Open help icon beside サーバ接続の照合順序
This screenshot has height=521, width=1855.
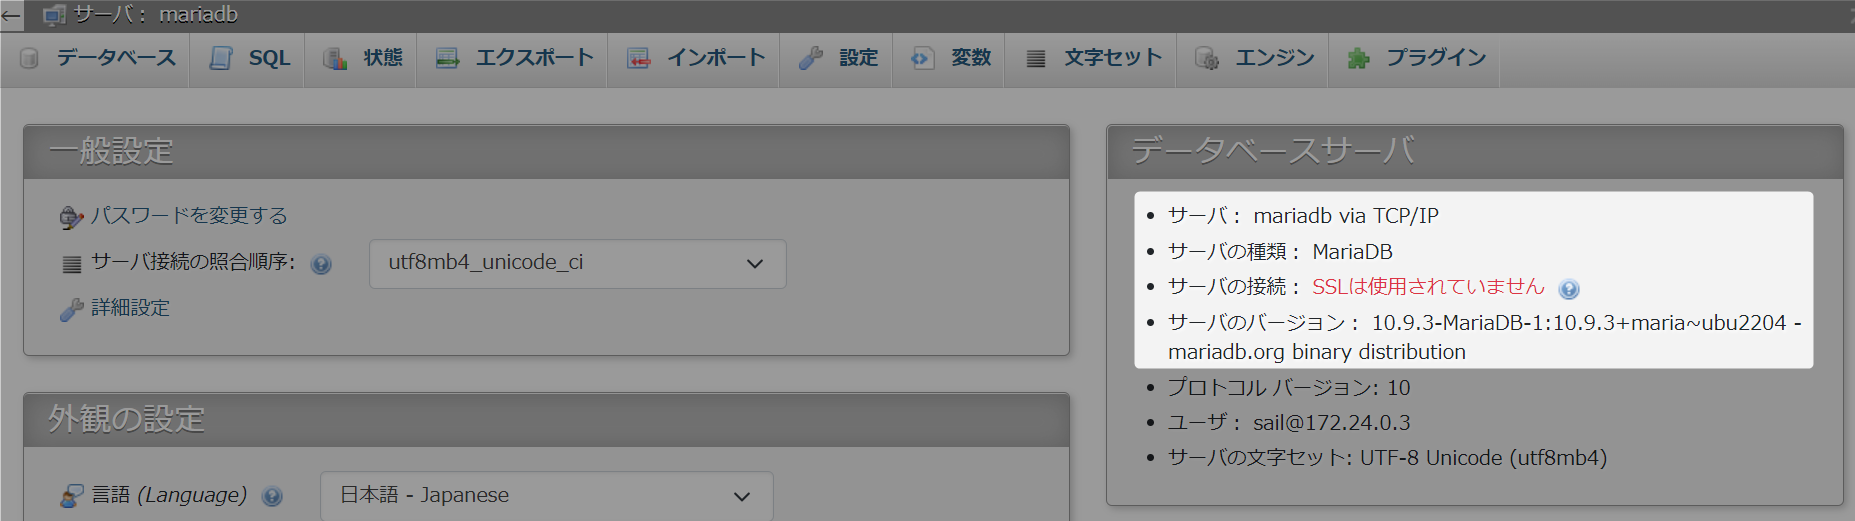click(321, 264)
